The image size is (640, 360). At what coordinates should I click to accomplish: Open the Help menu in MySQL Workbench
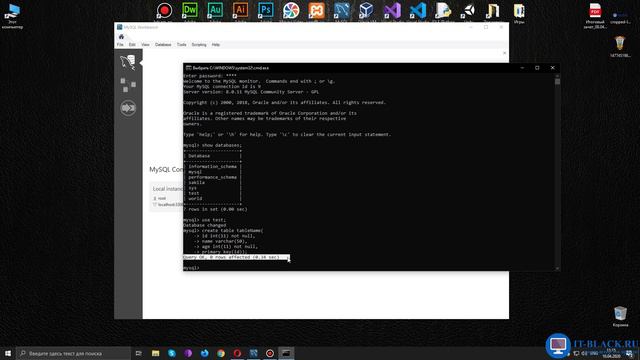(216, 44)
